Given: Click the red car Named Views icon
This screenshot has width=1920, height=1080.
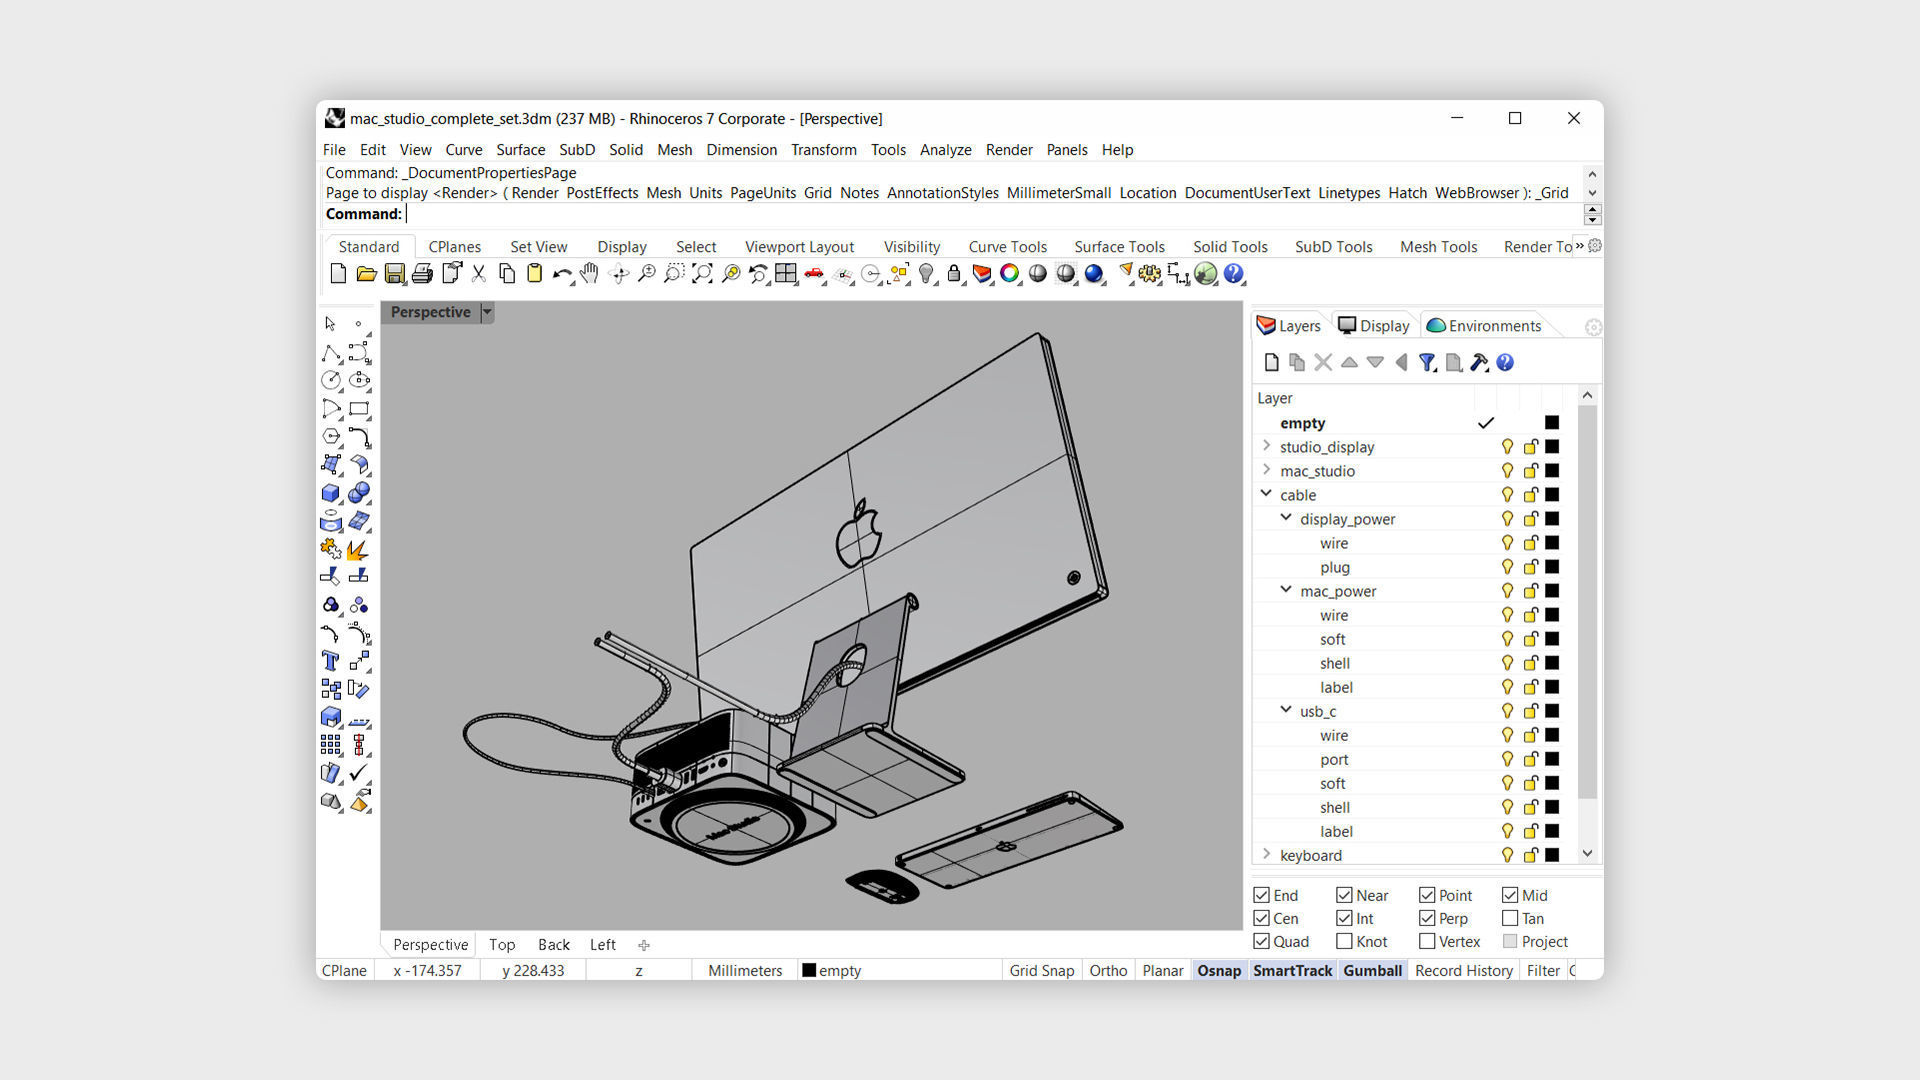Looking at the screenshot, I should click(814, 274).
